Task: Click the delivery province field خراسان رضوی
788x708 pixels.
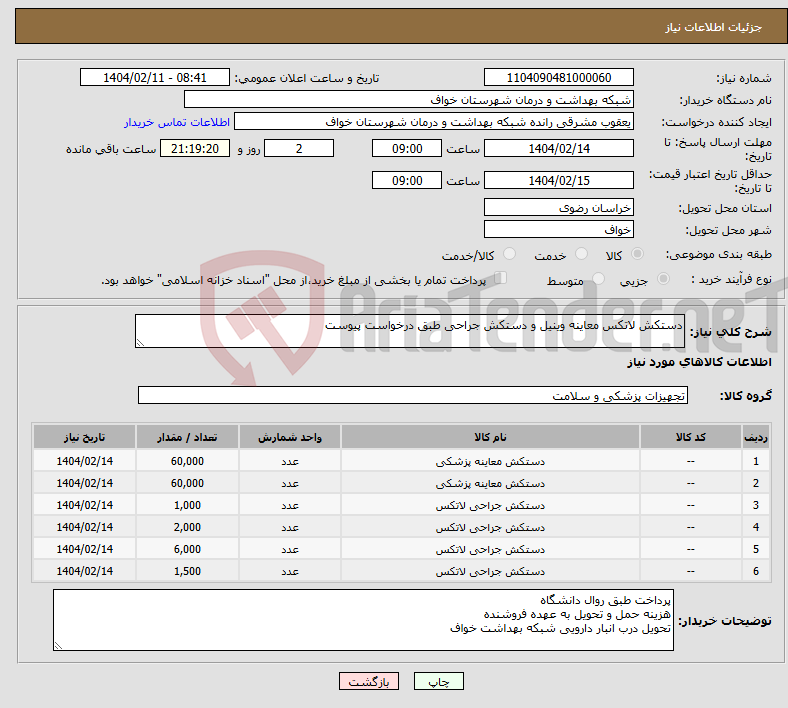Action: pyautogui.click(x=559, y=207)
